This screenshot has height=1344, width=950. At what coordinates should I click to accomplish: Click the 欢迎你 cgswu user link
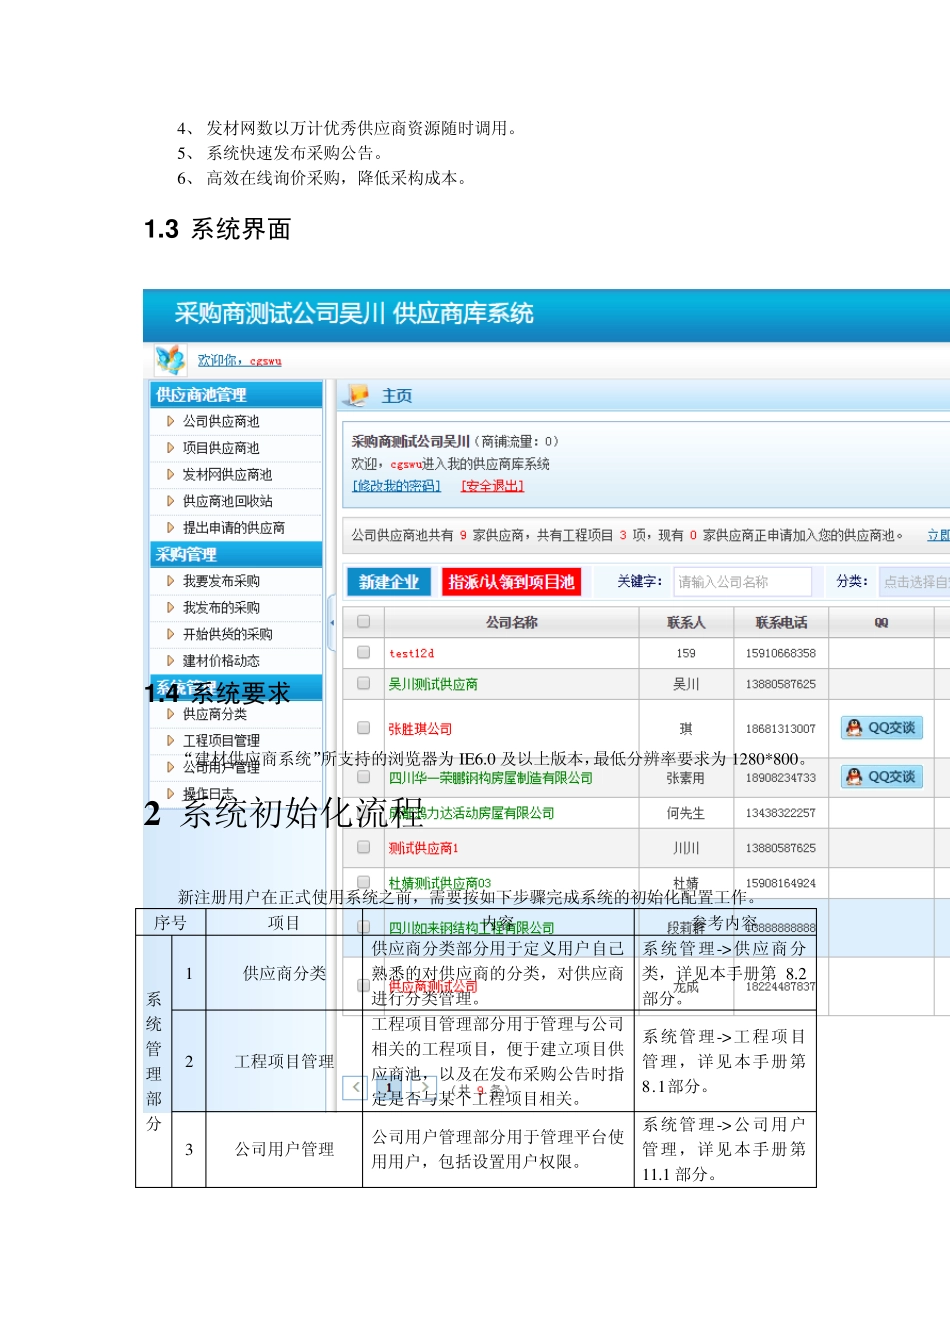point(240,360)
